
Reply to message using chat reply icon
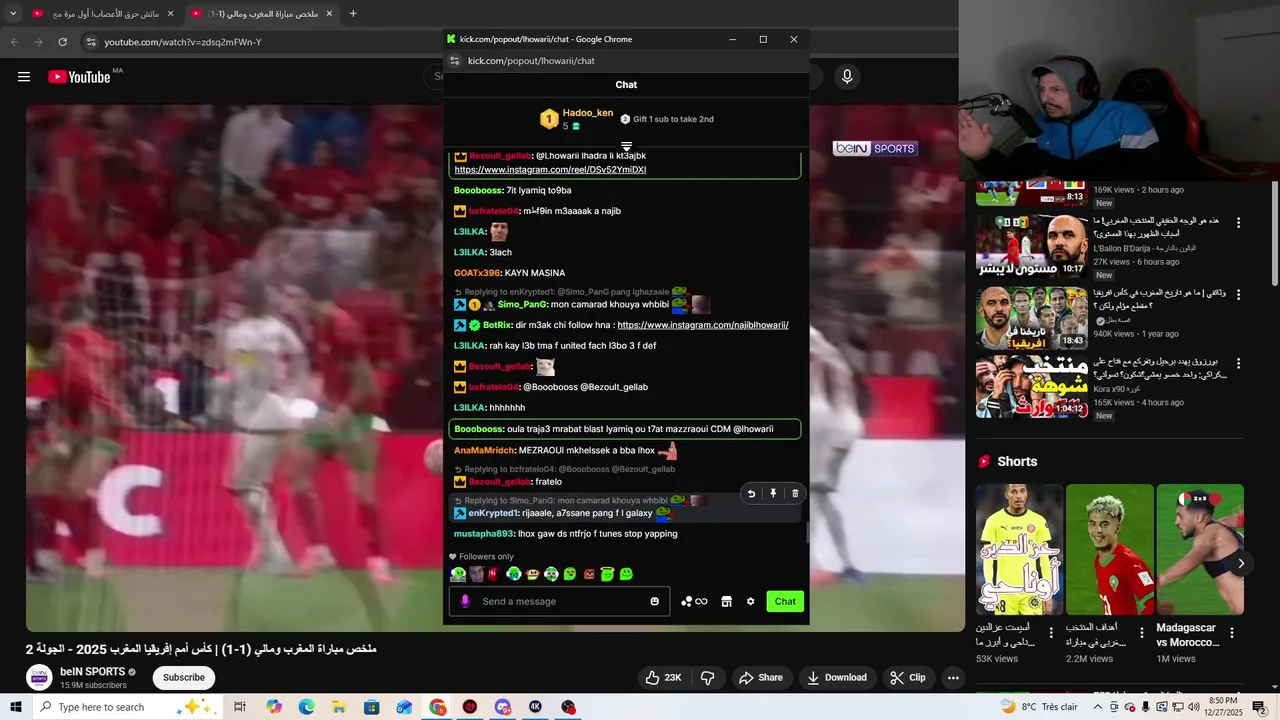751,494
